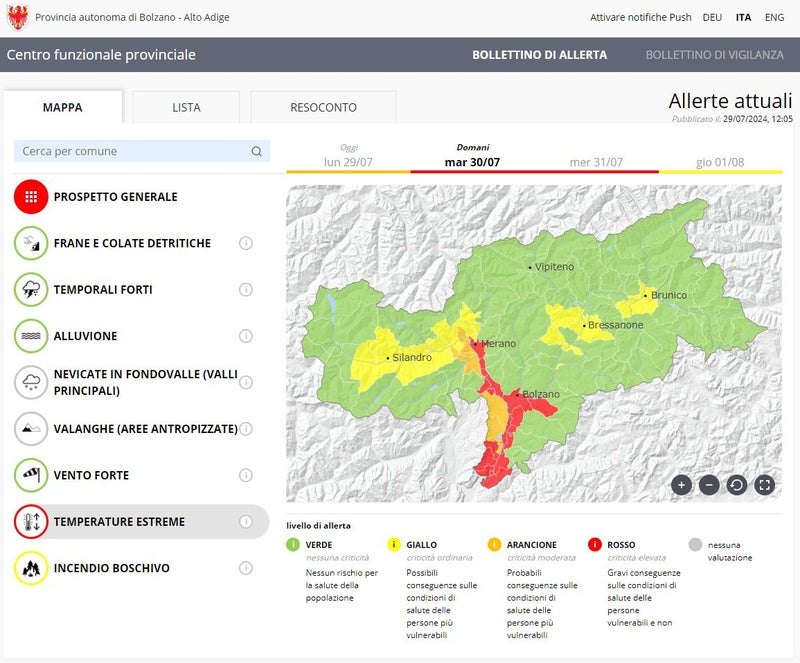Viewport: 800px width, 663px height.
Task: Zoom in on the map
Action: (x=682, y=485)
